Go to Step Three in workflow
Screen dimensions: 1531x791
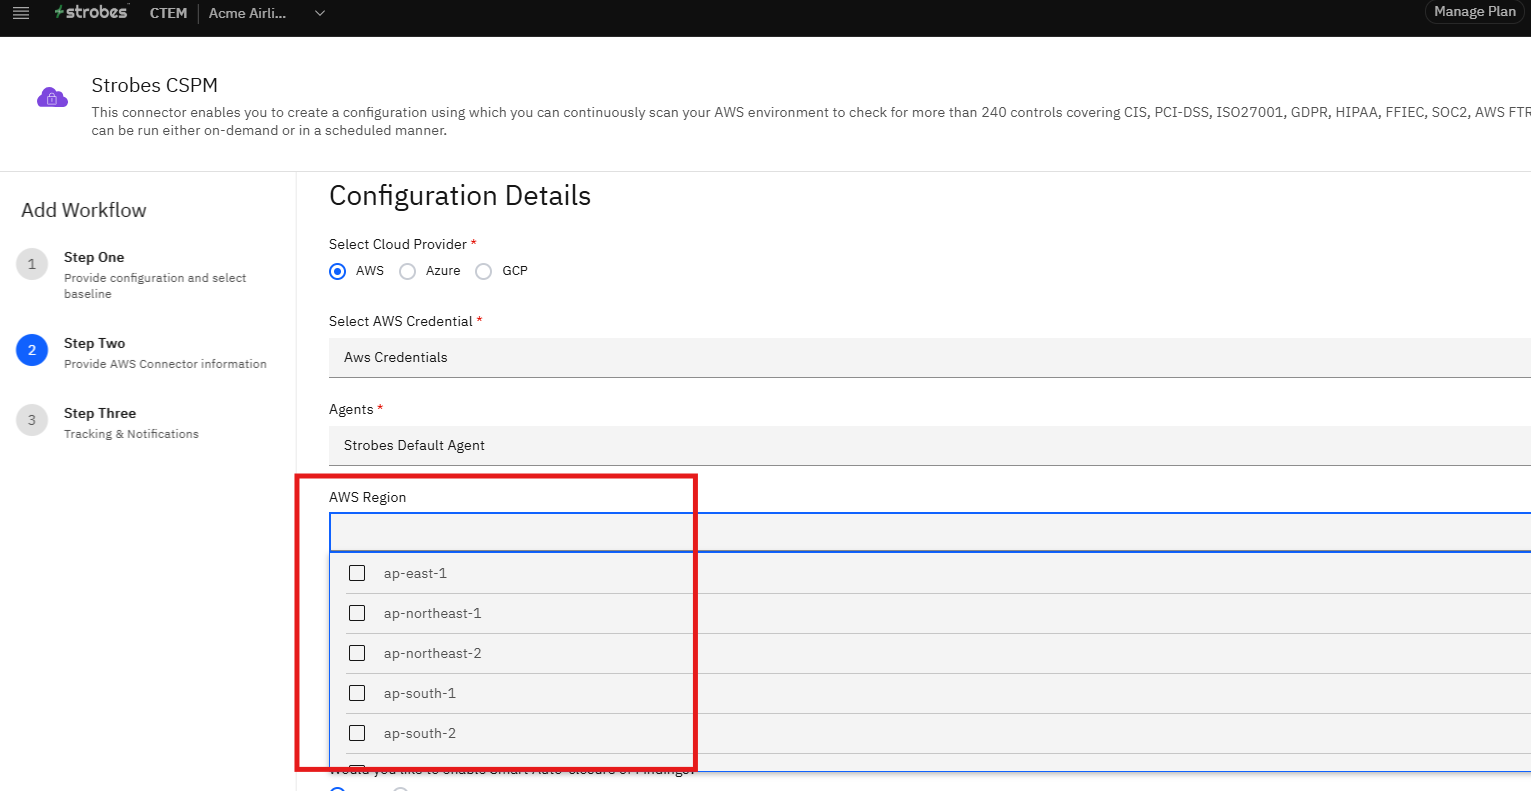click(100, 413)
